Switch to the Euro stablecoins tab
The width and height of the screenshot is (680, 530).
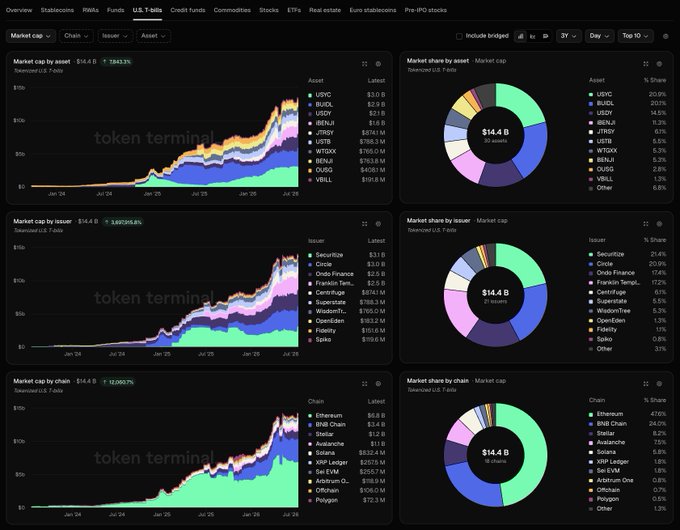373,10
